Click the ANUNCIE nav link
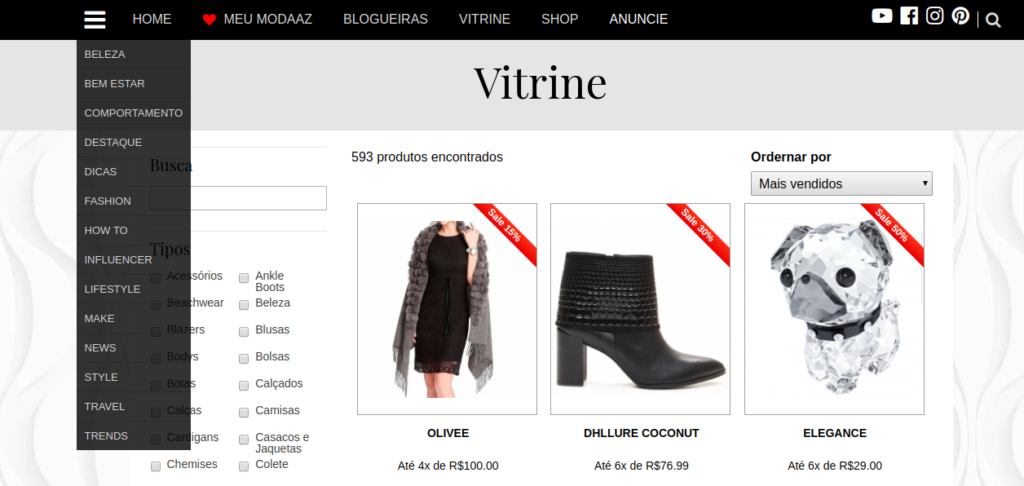 638,20
